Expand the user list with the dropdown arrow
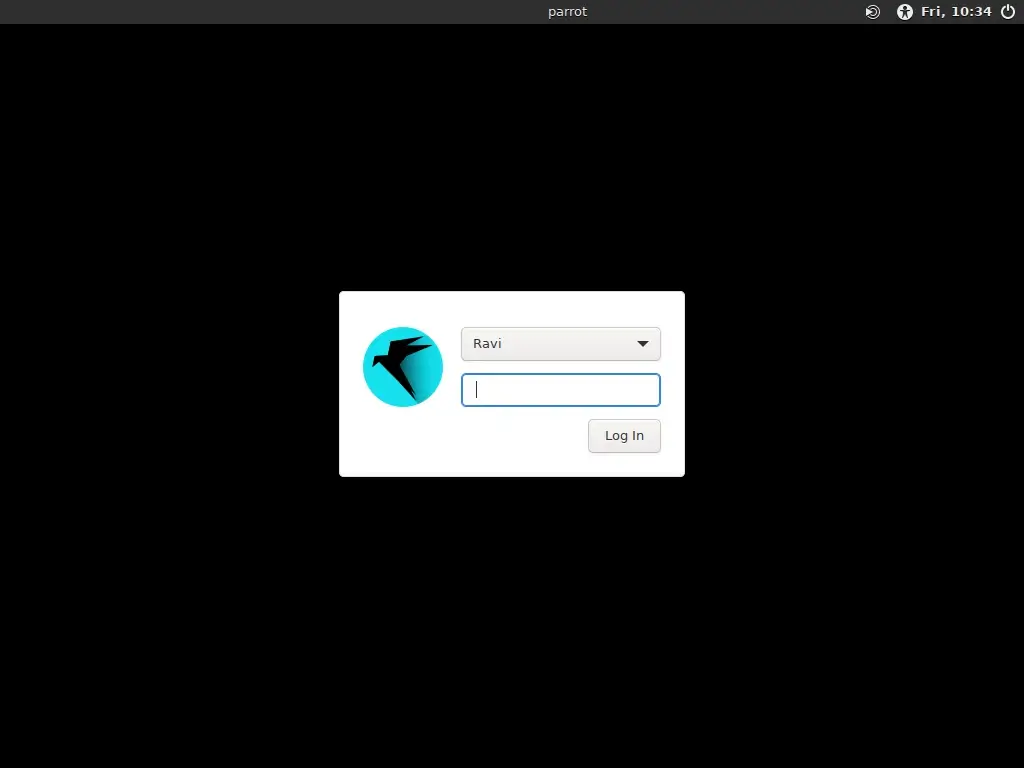Viewport: 1024px width, 768px height. point(643,344)
